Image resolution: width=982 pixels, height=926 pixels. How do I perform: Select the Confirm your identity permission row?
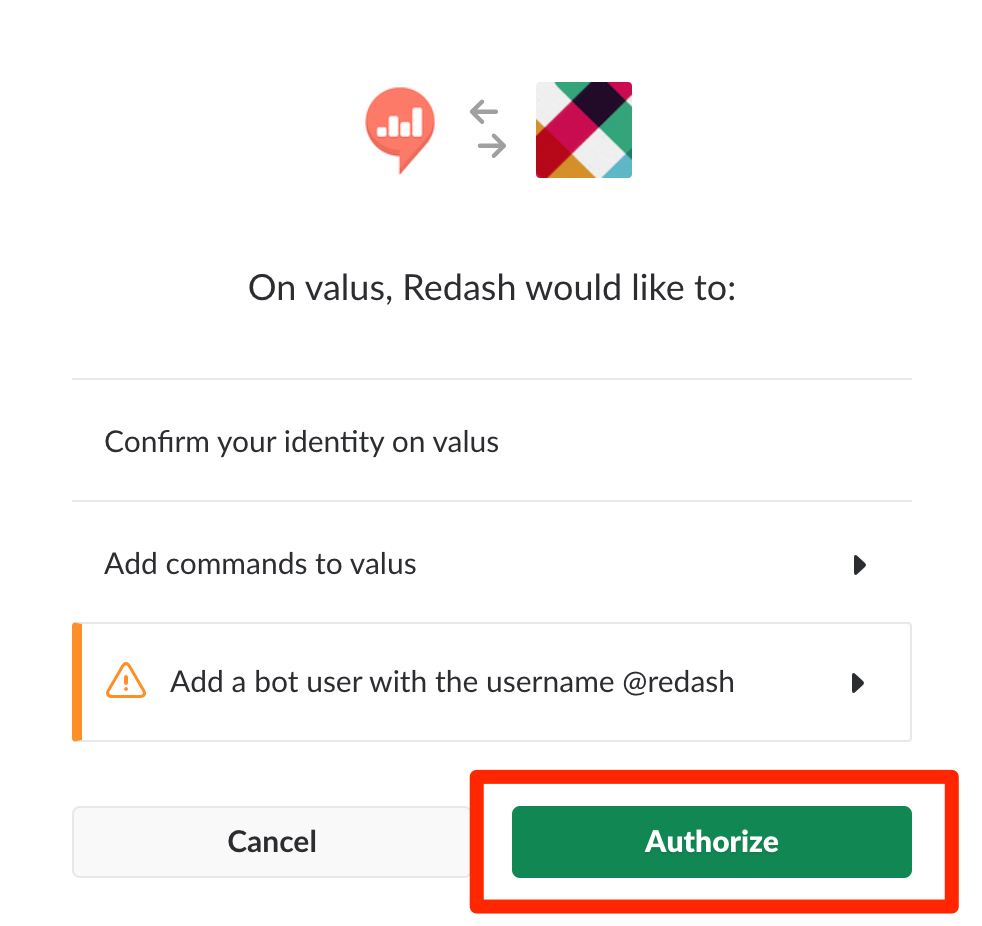(300, 441)
